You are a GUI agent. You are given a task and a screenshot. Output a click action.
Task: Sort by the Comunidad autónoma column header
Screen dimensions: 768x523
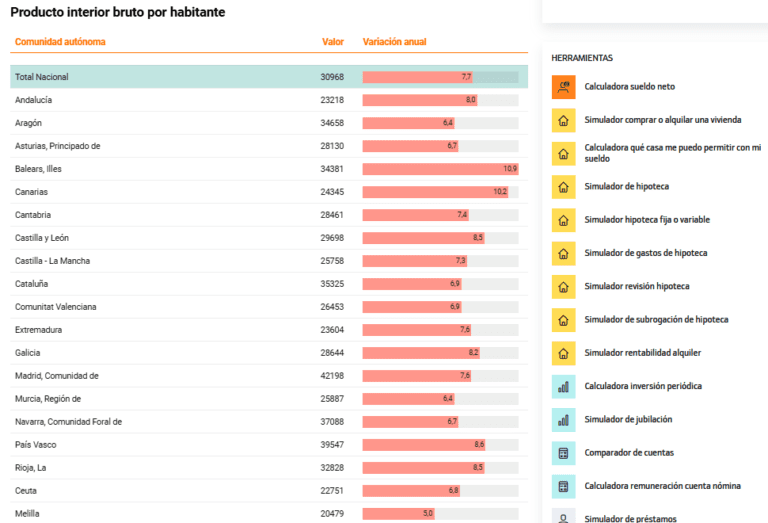coord(60,42)
